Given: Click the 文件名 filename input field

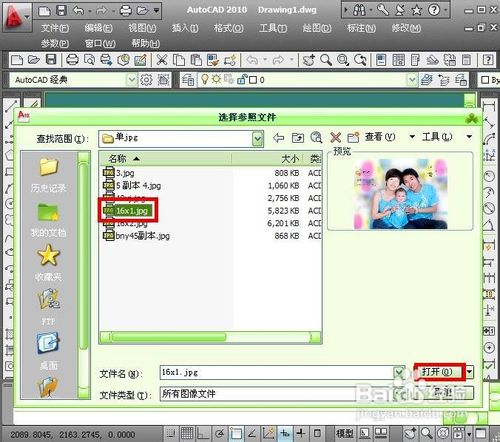Looking at the screenshot, I should coord(277,372).
